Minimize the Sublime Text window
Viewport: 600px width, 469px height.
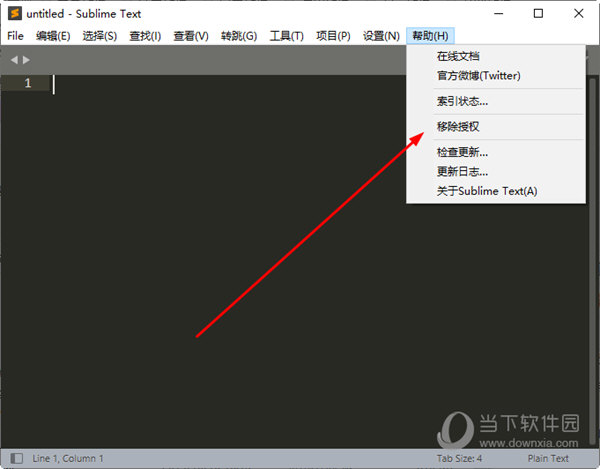click(498, 13)
